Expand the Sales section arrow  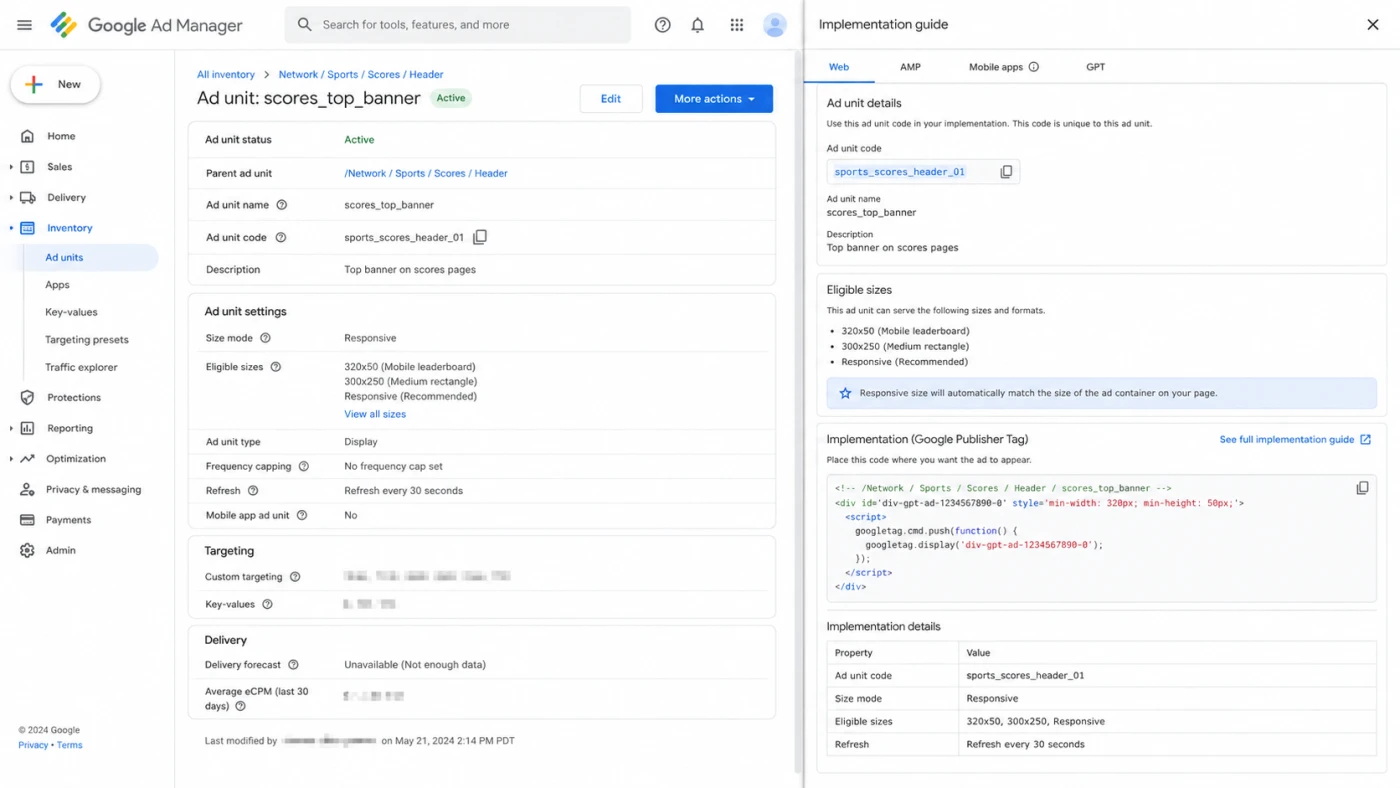click(11, 167)
